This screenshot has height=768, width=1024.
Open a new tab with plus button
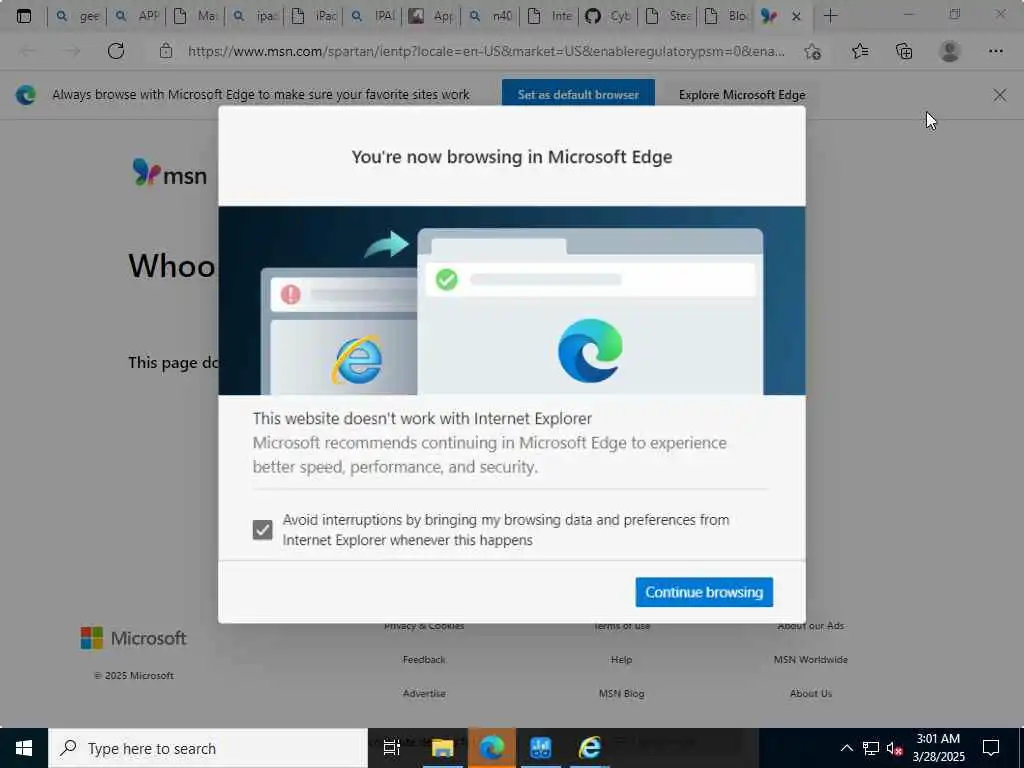pos(830,16)
